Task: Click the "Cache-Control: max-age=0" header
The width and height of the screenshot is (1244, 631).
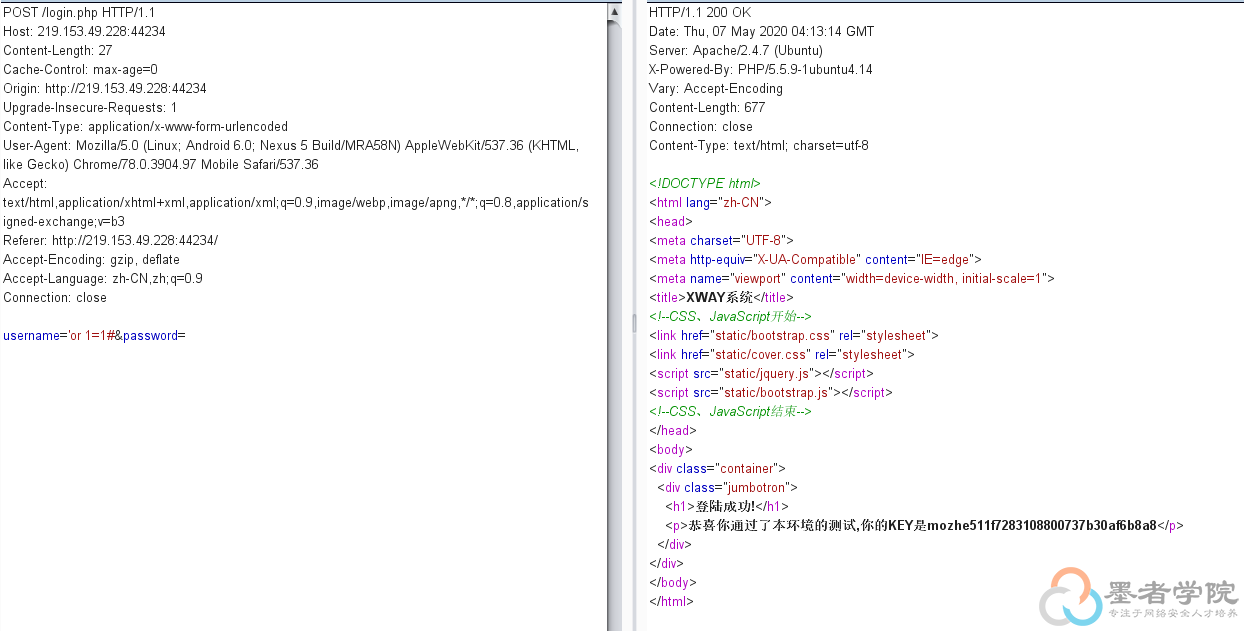Action: 80,69
